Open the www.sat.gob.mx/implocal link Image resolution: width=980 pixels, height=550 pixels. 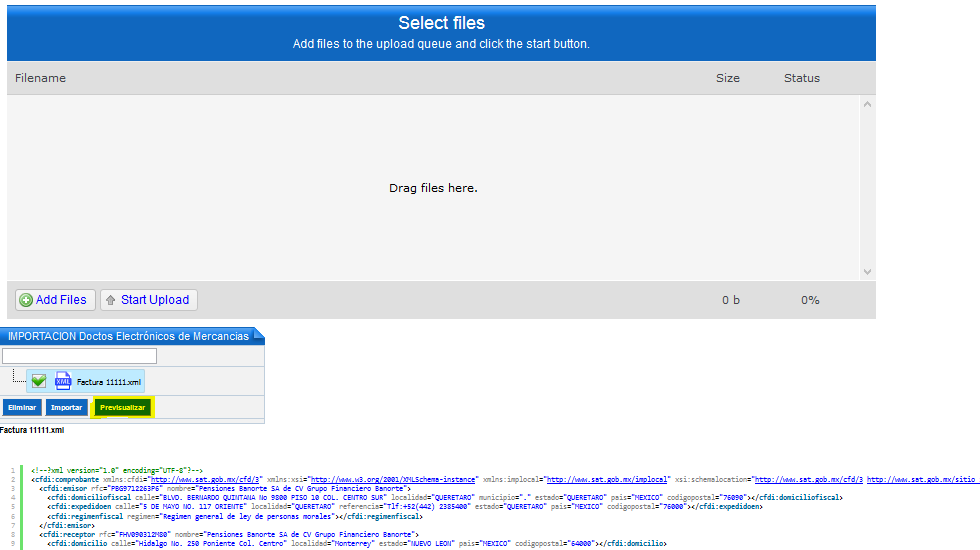(x=607, y=479)
